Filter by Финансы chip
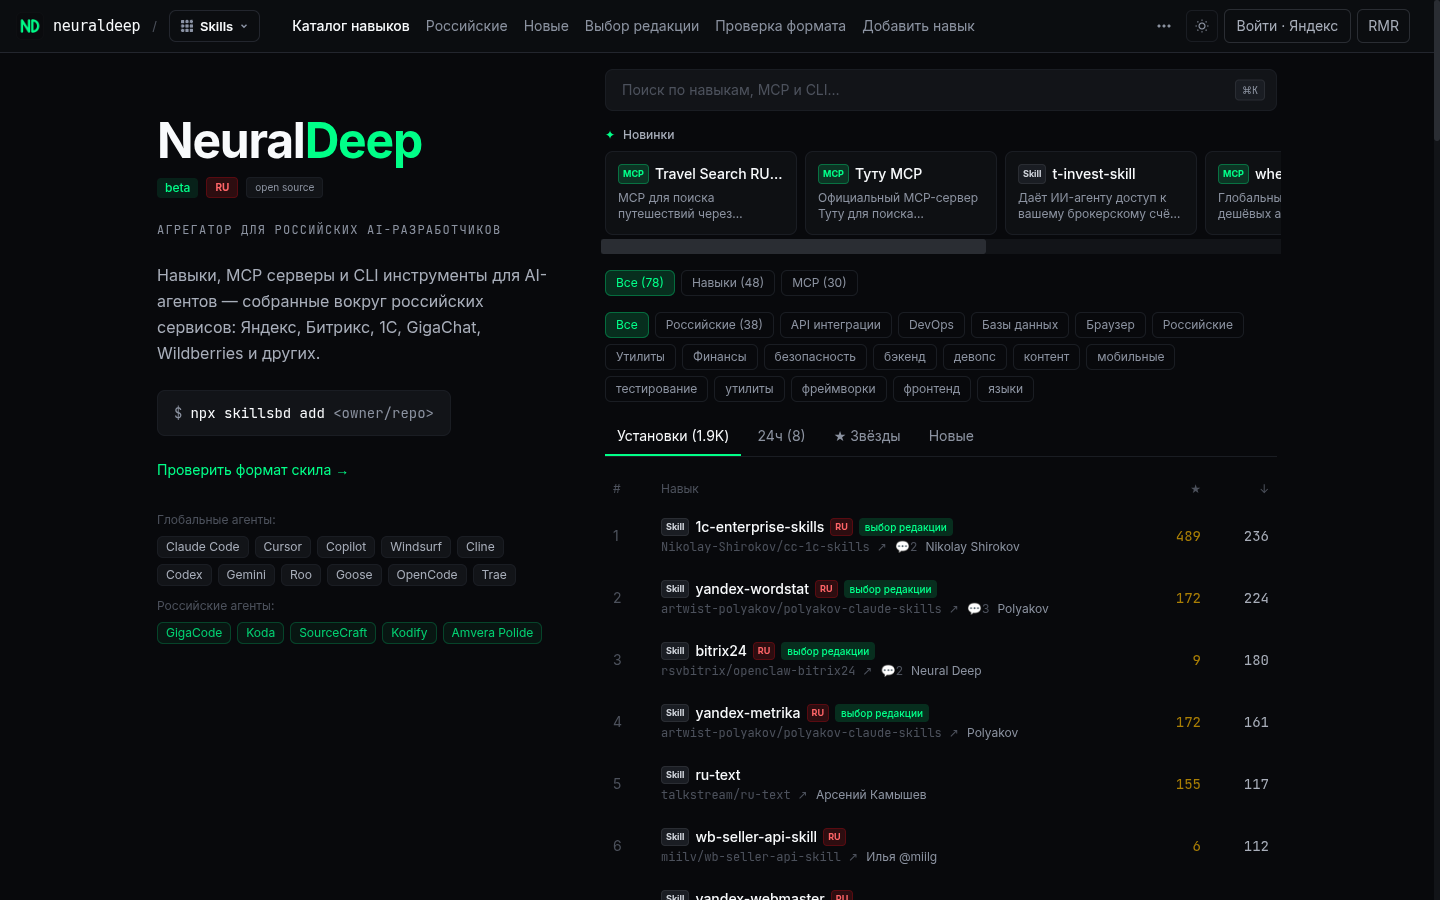The image size is (1440, 900). click(x=720, y=357)
